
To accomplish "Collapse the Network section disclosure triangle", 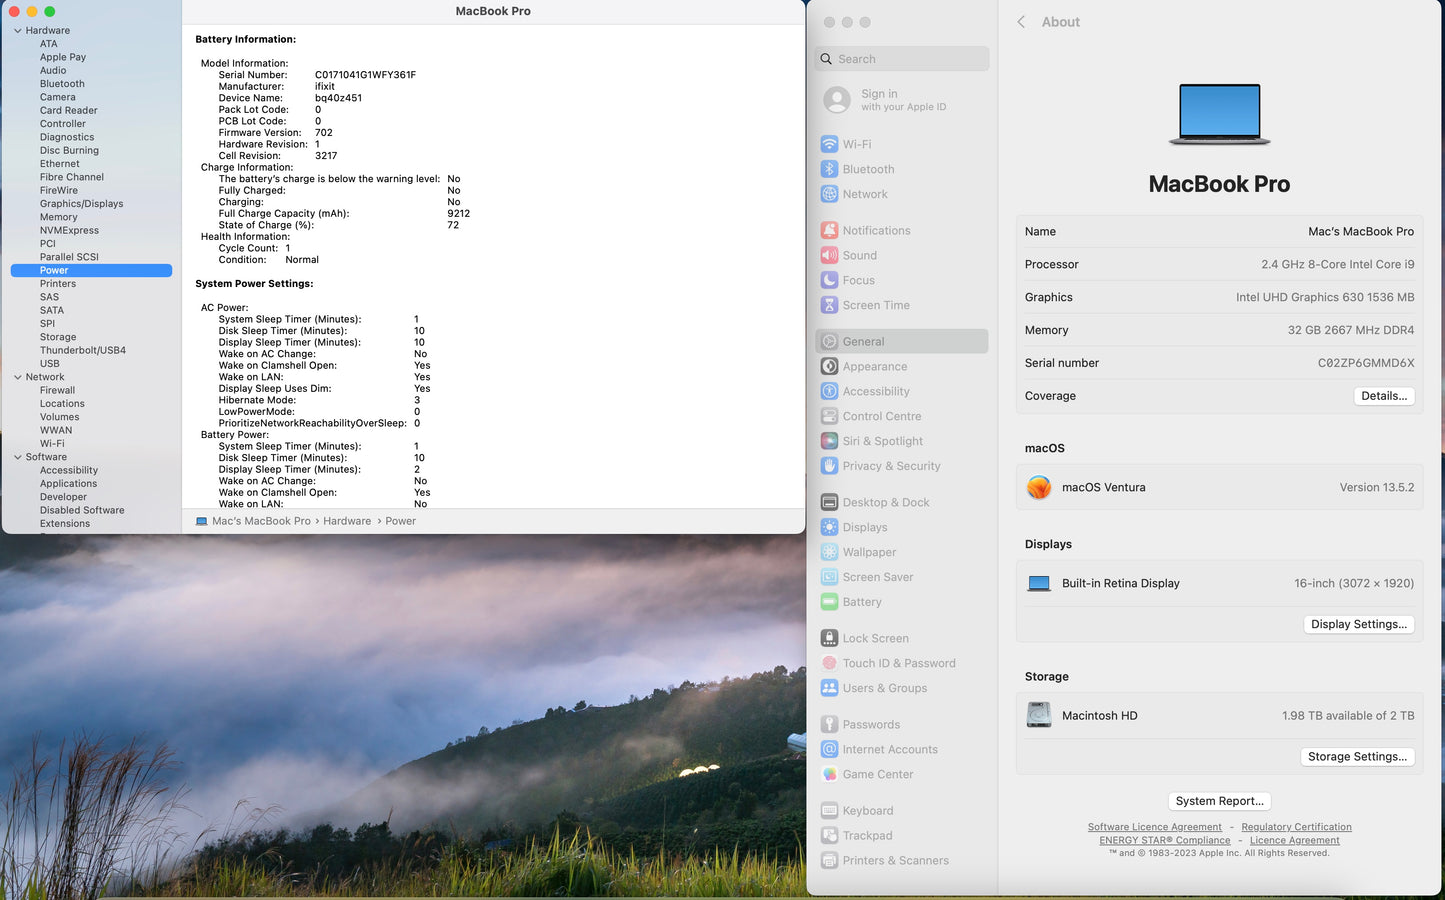I will tap(18, 377).
